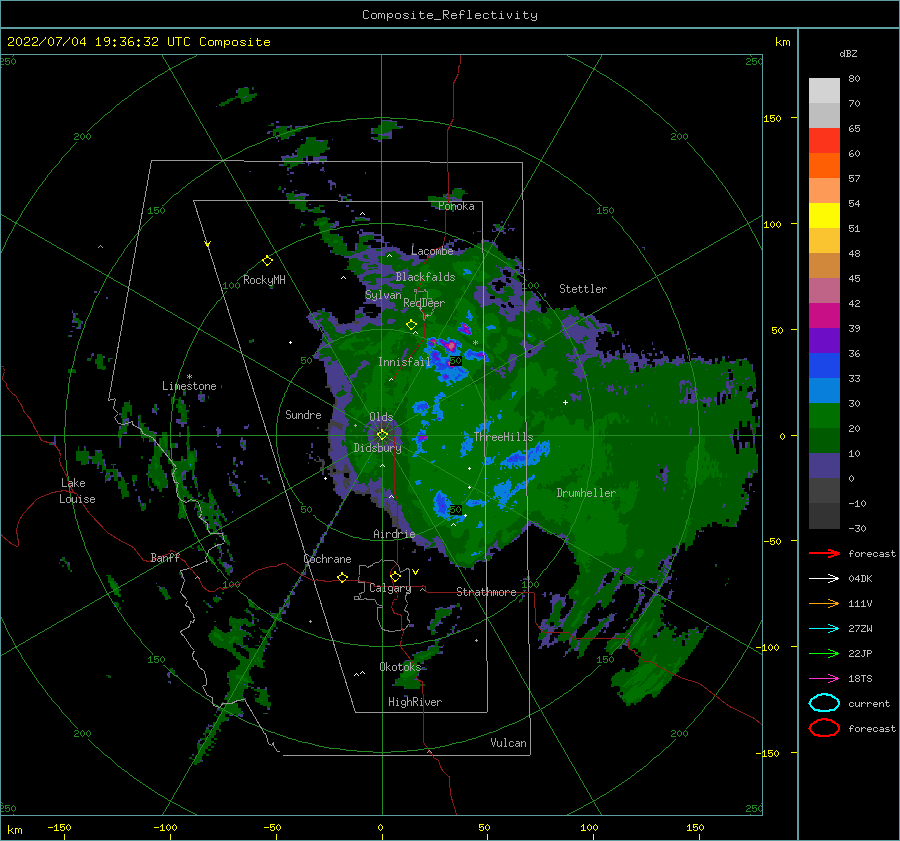This screenshot has width=900, height=841.
Task: Click the purple 36-39 dBZ color swatch
Action: [x=824, y=341]
